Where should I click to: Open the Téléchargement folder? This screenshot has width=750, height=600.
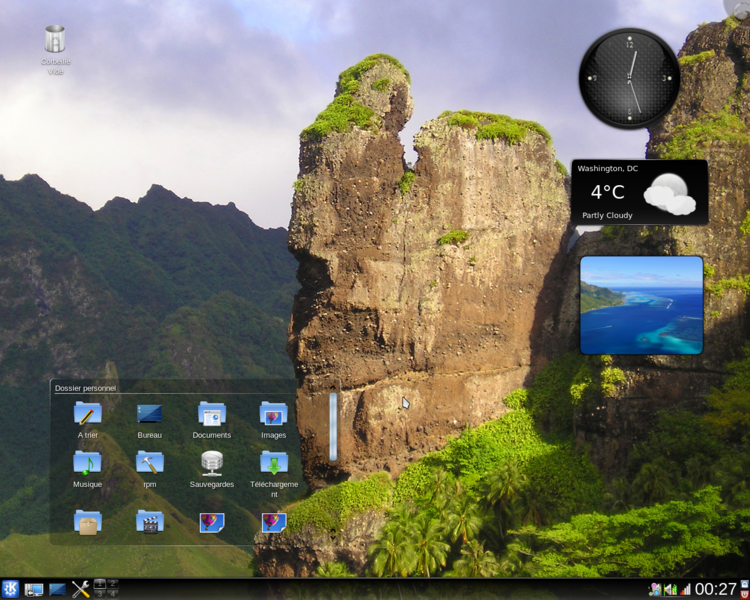(273, 462)
